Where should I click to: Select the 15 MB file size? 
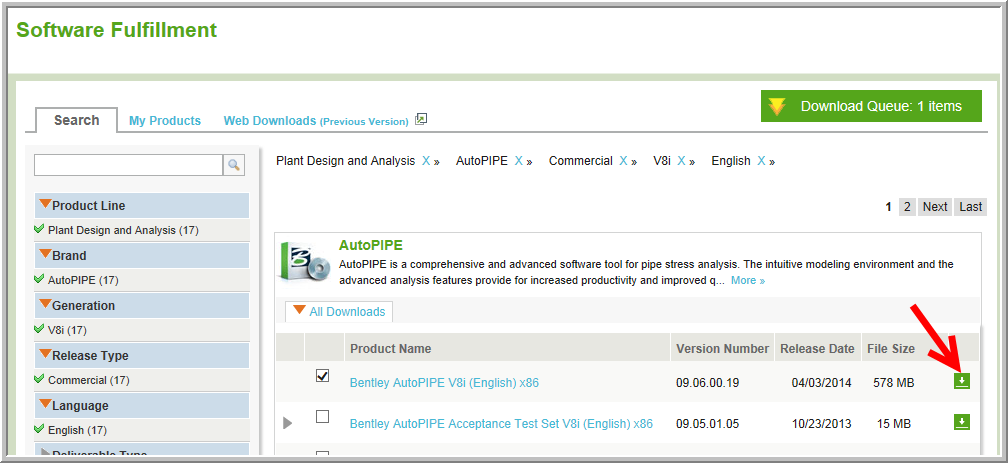pos(894,424)
